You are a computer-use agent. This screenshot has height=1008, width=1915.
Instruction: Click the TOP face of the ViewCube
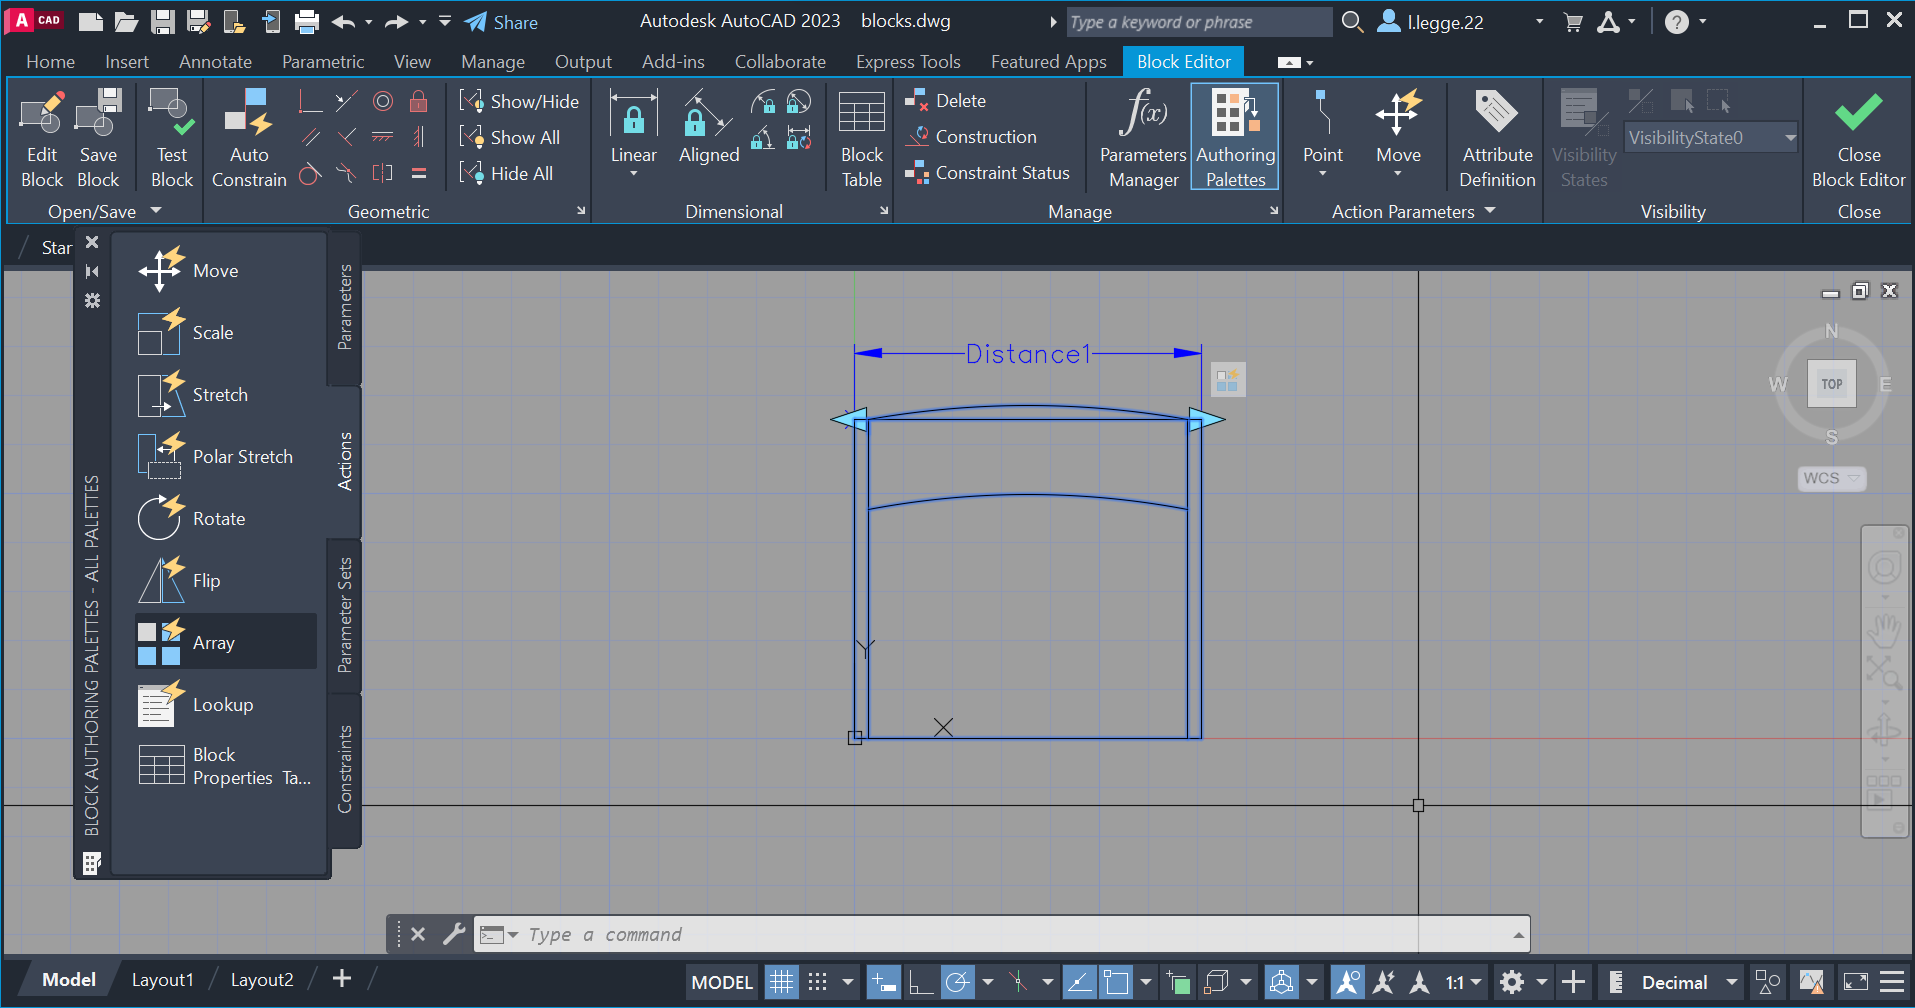click(x=1831, y=384)
